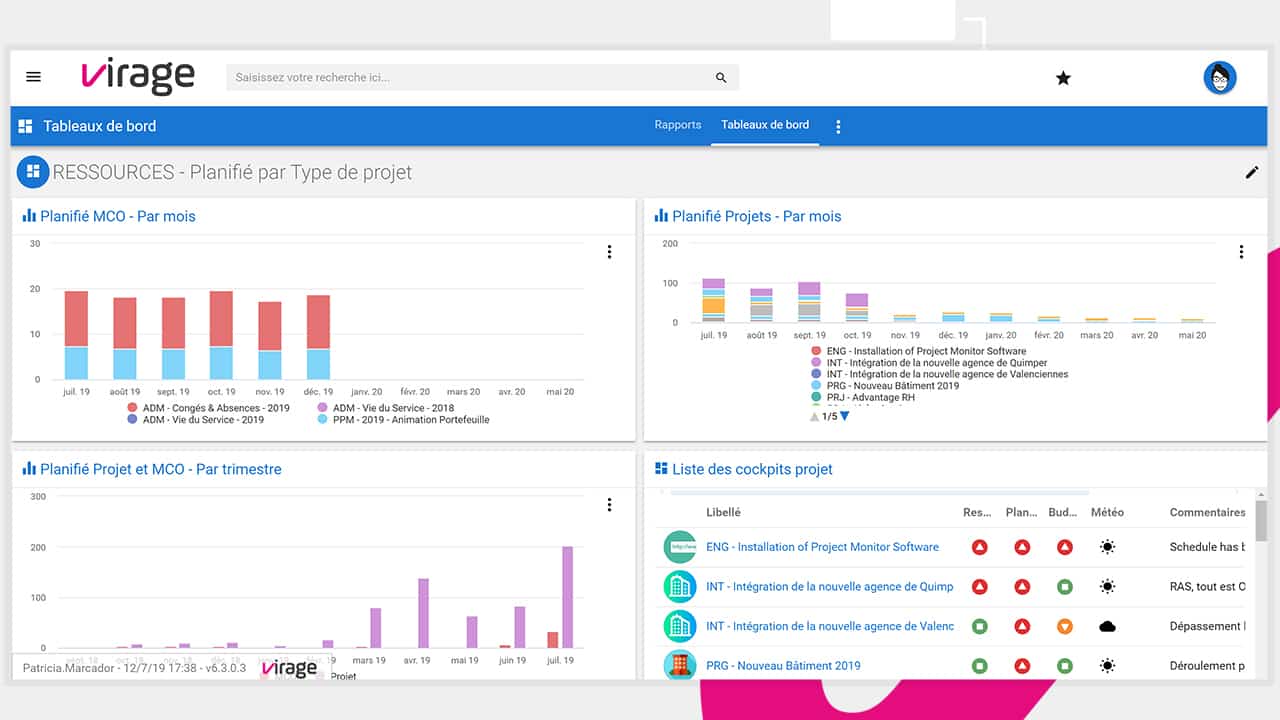Open the user avatar profile
This screenshot has height=720, width=1280.
coord(1220,77)
